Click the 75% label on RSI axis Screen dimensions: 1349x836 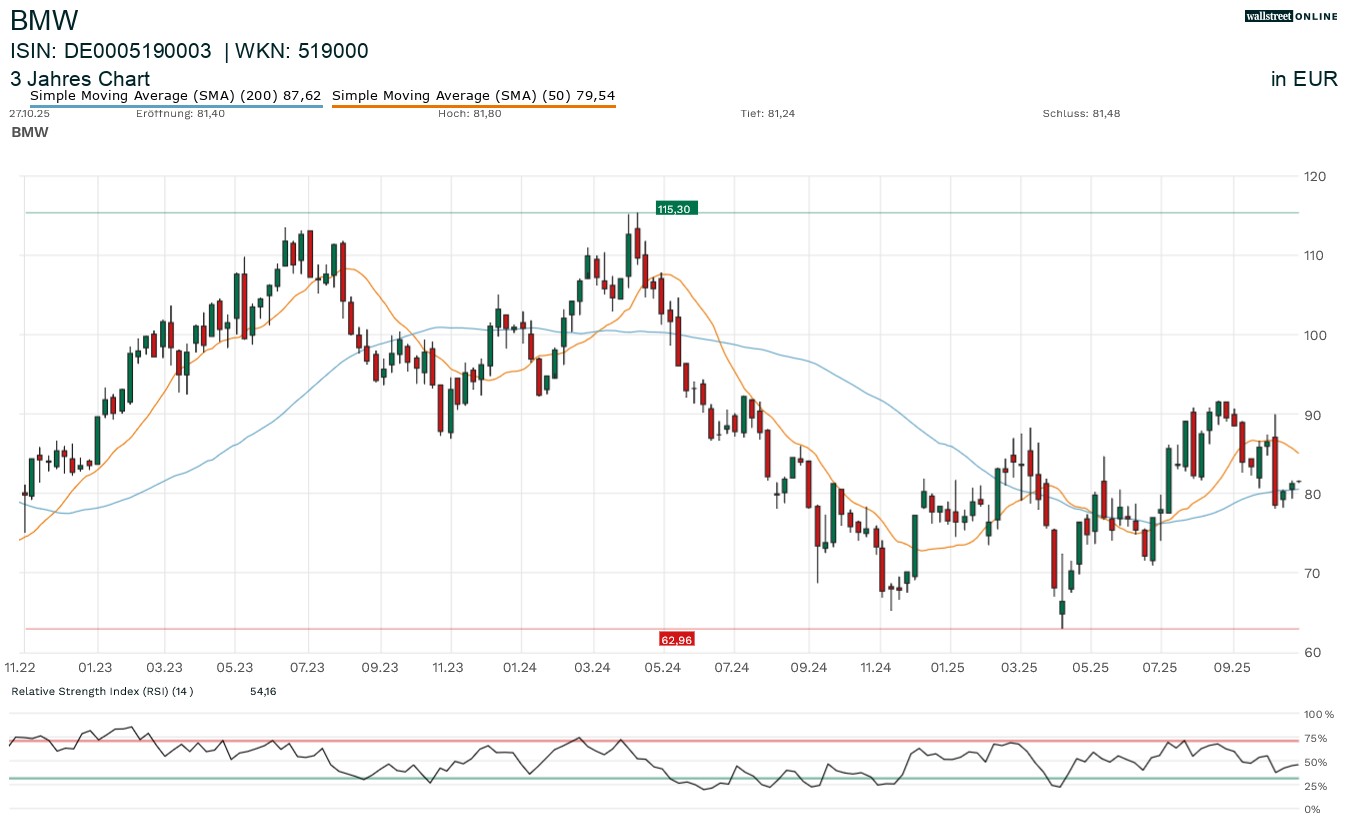point(1317,739)
